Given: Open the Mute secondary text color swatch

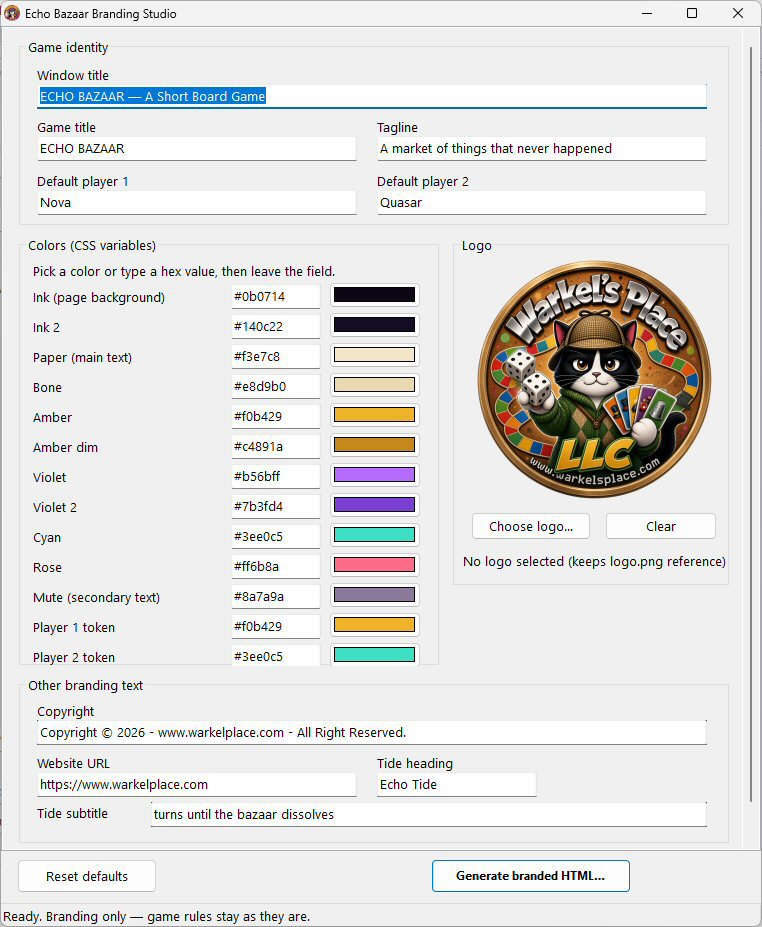Looking at the screenshot, I should (374, 595).
